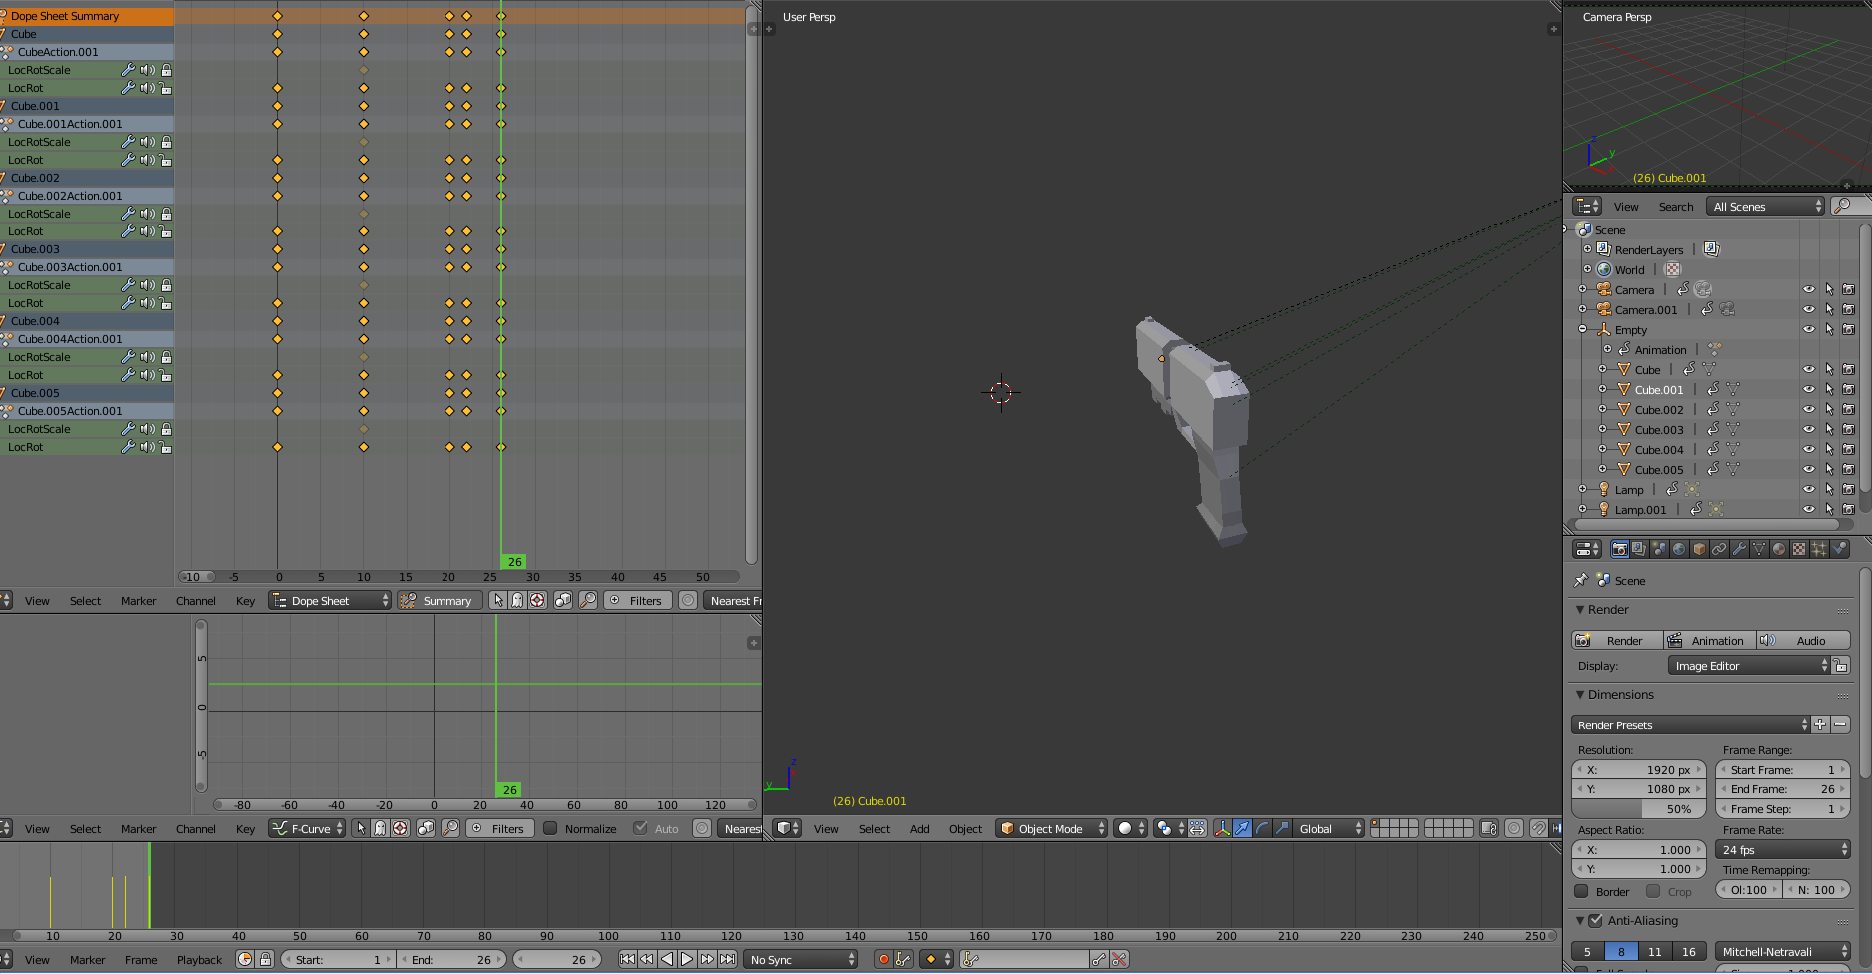1872x974 pixels.
Task: Open the Particles properties tab sparkle icon
Action: pos(1819,549)
